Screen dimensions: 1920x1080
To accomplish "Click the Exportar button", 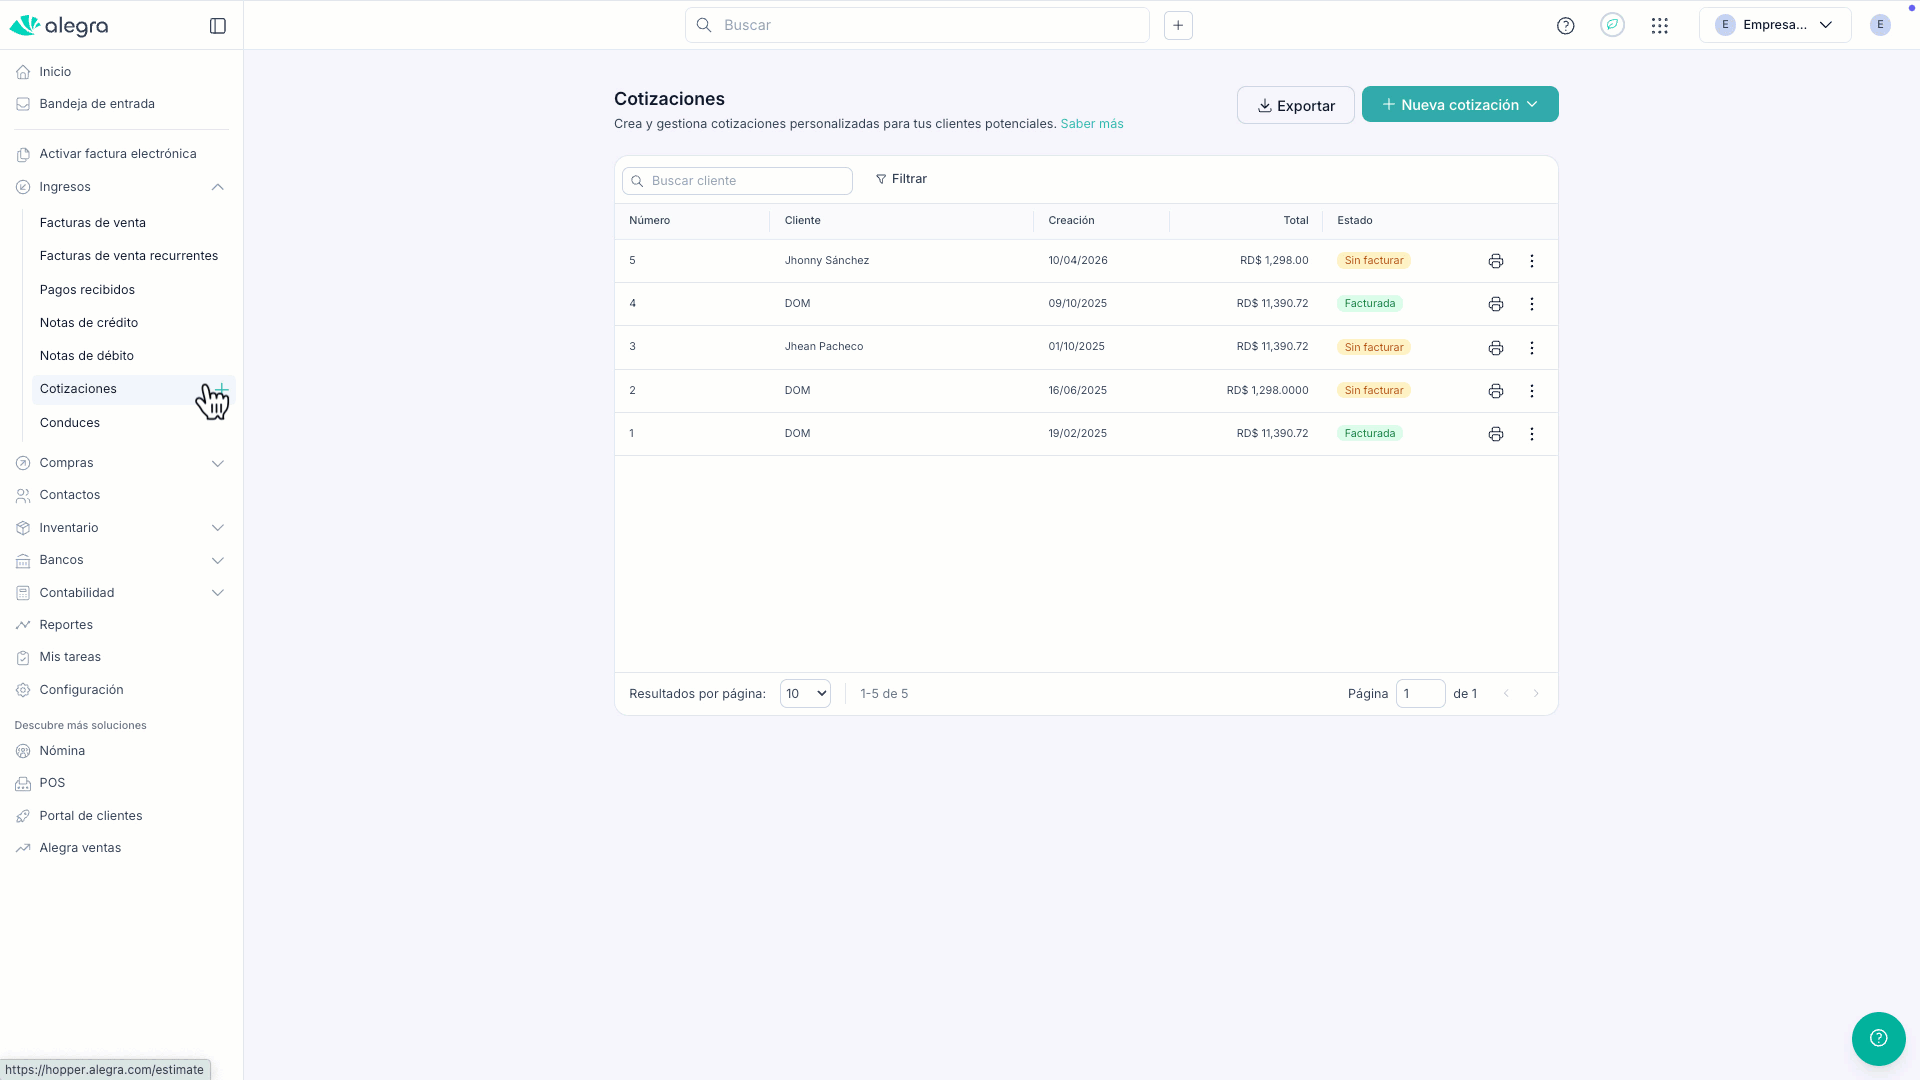I will (1295, 105).
